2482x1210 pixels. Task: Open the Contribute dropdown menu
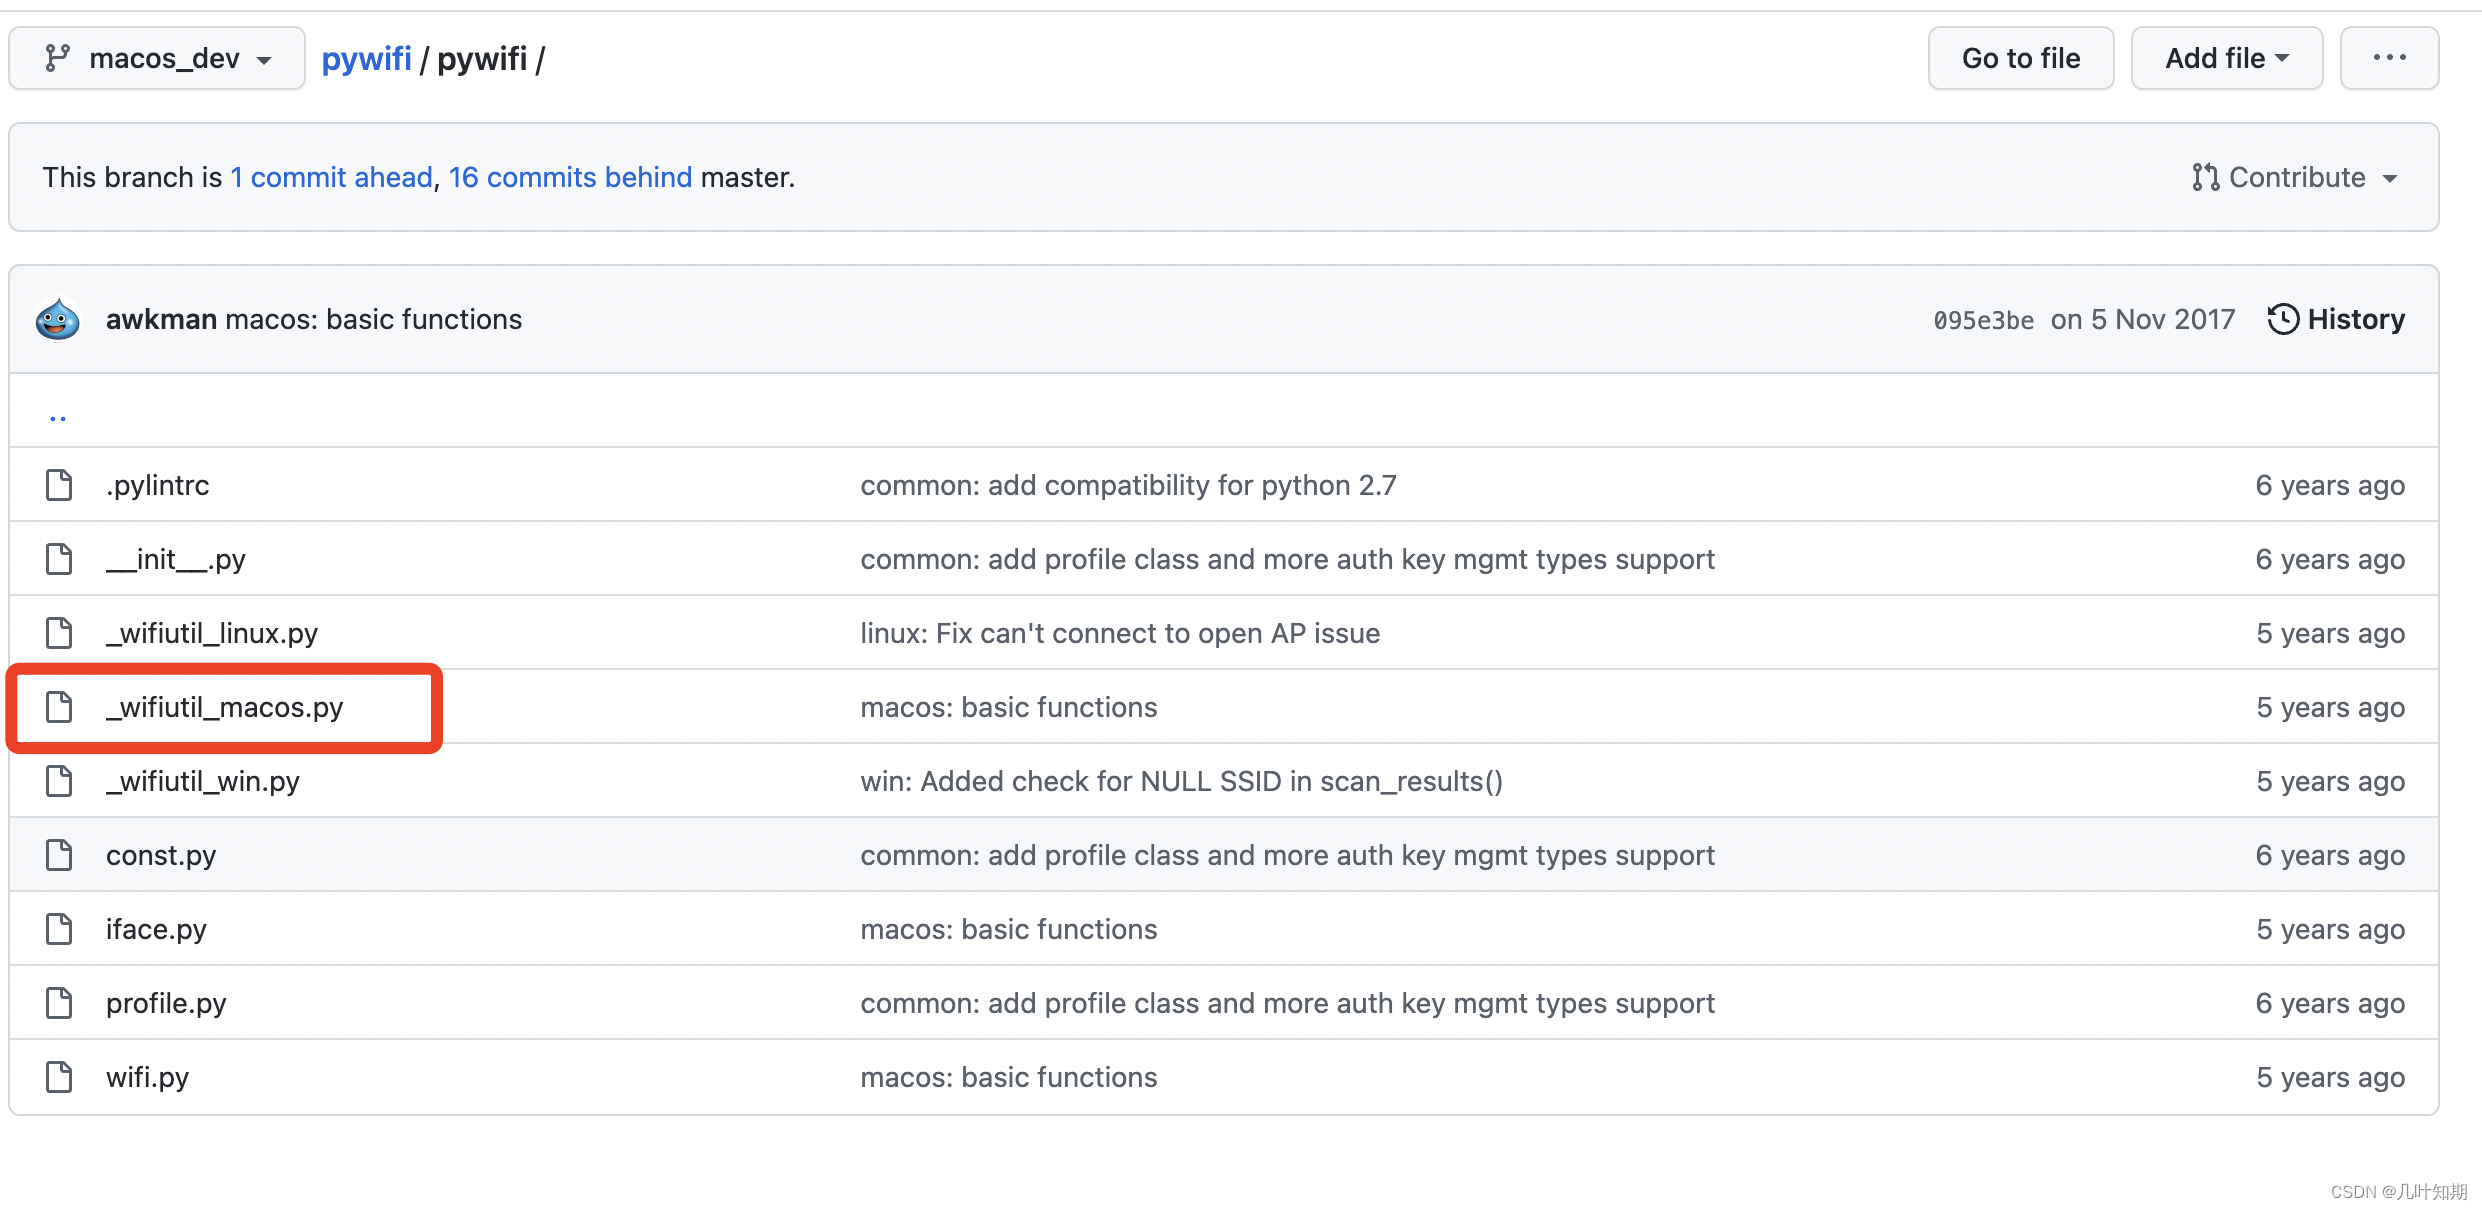[x=2295, y=177]
